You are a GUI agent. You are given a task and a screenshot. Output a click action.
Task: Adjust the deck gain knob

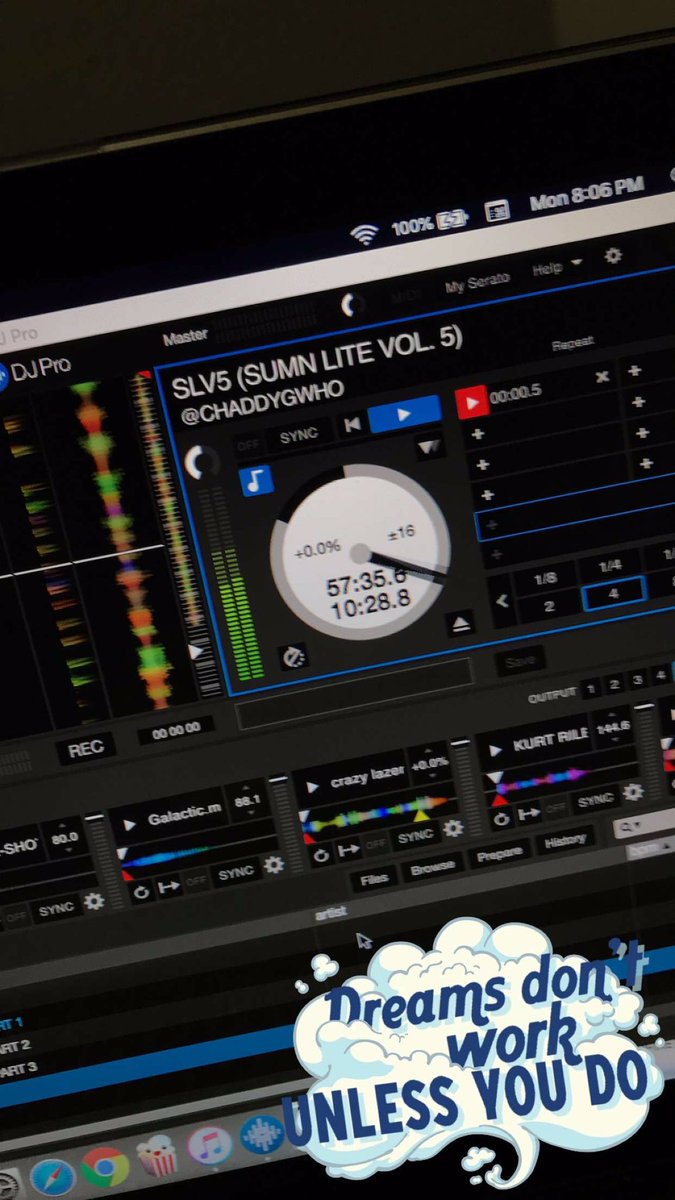click(203, 461)
